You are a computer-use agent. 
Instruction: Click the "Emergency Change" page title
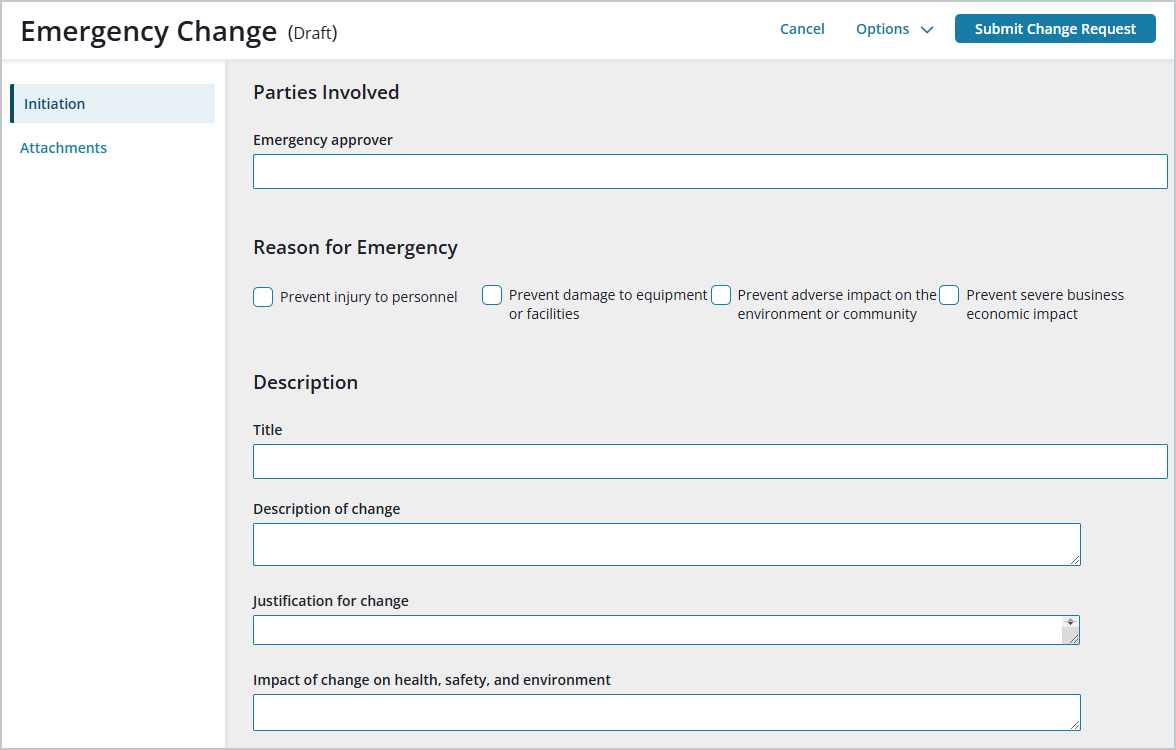148,32
